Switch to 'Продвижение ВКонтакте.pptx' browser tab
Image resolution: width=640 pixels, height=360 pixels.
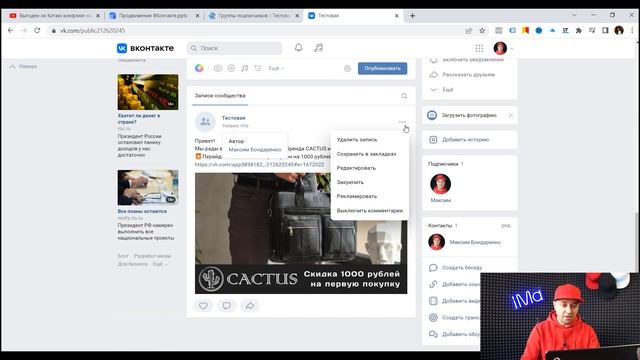point(154,16)
